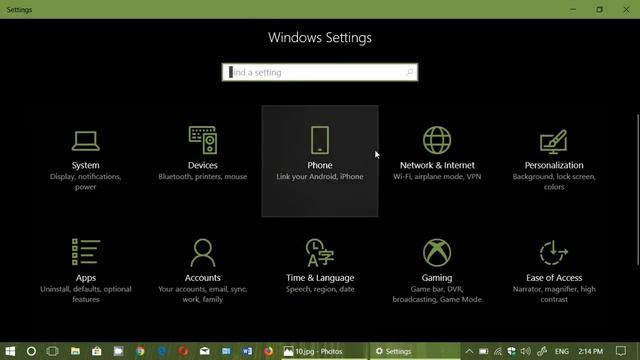Launch Microsoft Store from the taskbar

tap(97, 351)
